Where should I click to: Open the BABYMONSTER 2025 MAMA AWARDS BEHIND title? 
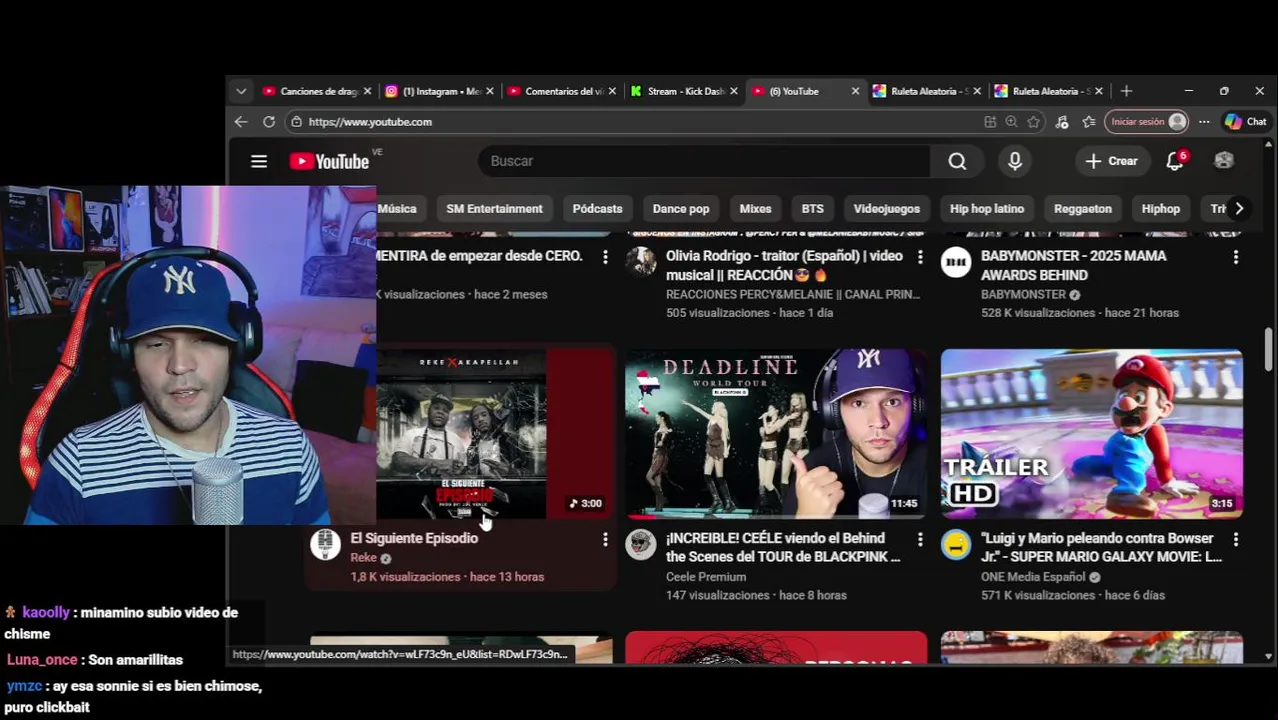click(1074, 265)
